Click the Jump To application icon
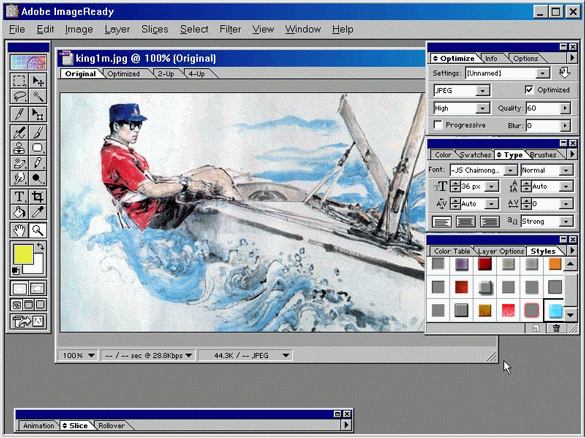The width and height of the screenshot is (585, 438). tap(28, 321)
